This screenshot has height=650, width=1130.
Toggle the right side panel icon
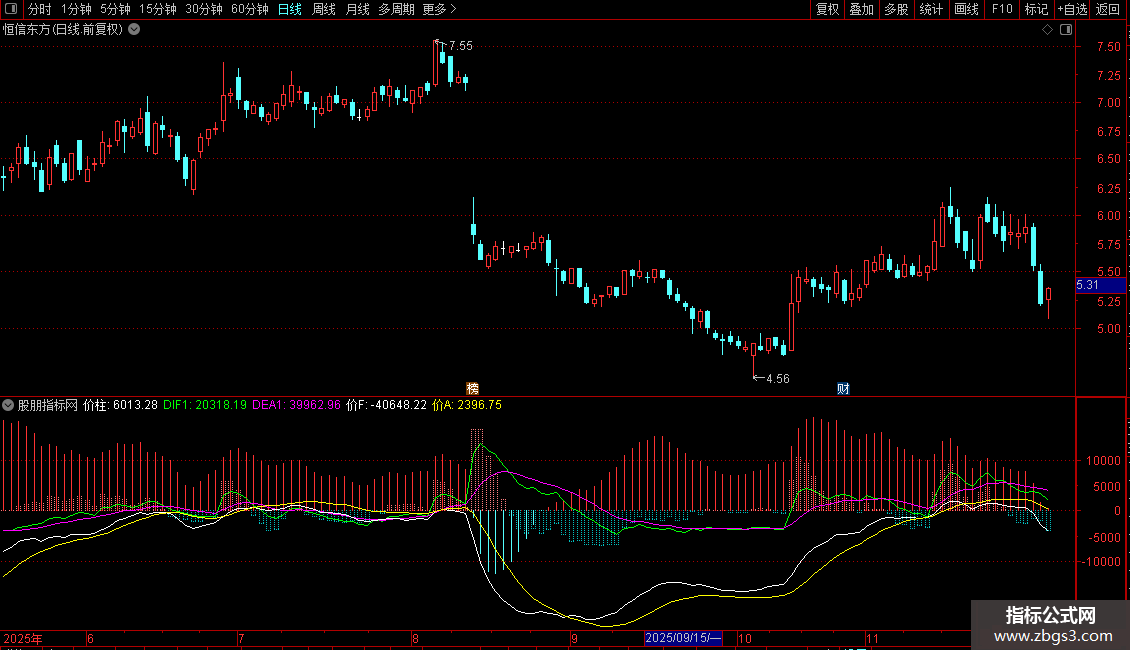tap(1062, 29)
